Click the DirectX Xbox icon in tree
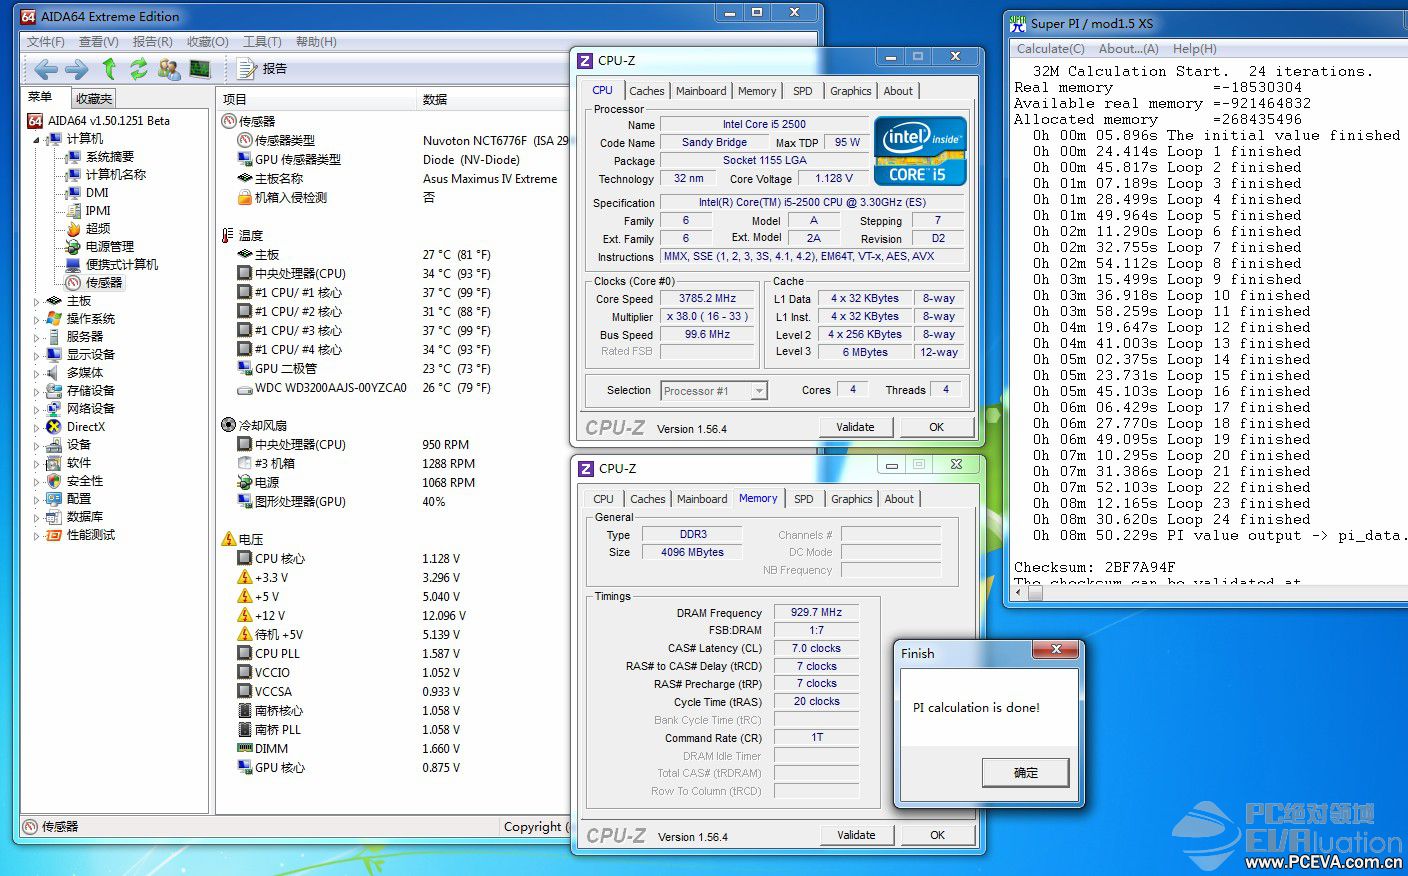The image size is (1408, 876). [54, 427]
